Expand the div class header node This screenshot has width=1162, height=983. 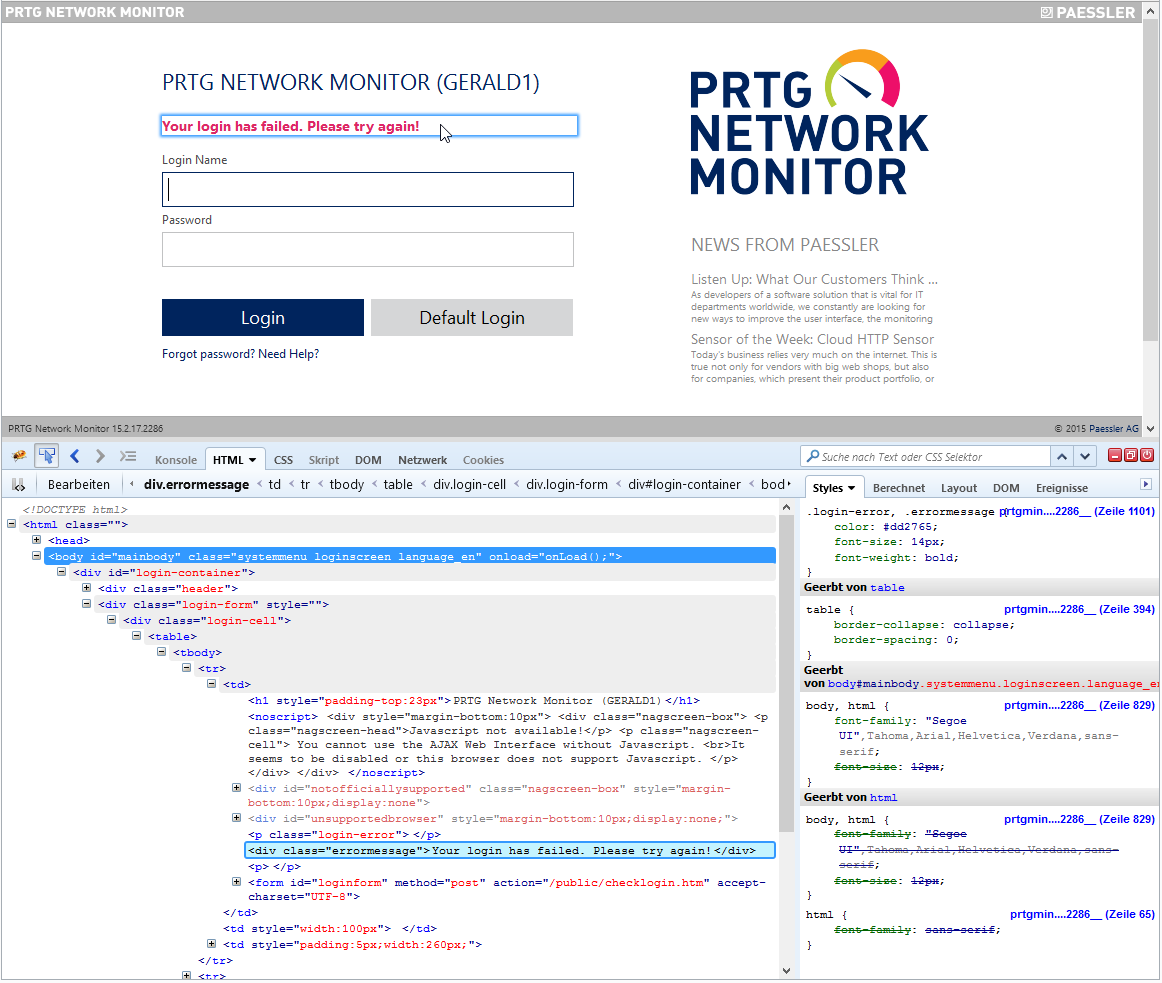(x=87, y=587)
